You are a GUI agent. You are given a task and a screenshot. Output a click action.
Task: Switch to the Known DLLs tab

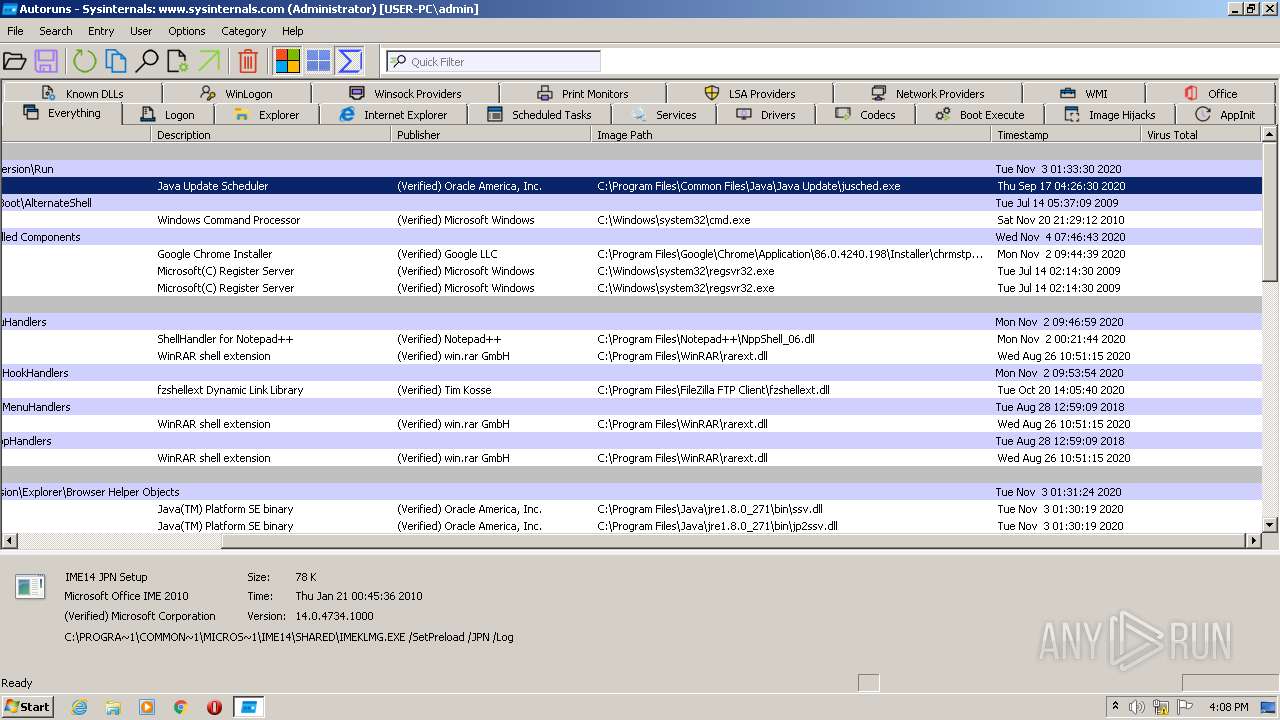click(83, 93)
